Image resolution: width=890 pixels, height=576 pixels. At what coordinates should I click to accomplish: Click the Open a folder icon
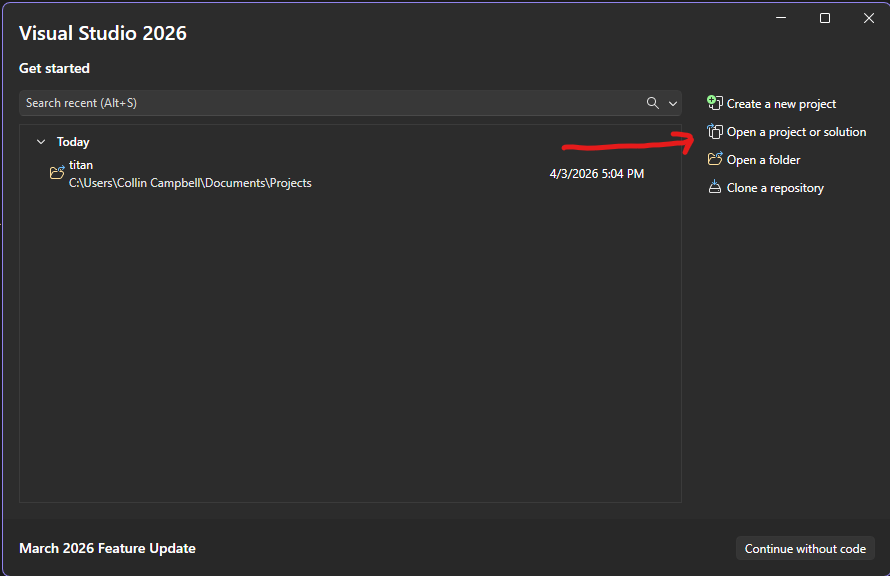coord(715,159)
